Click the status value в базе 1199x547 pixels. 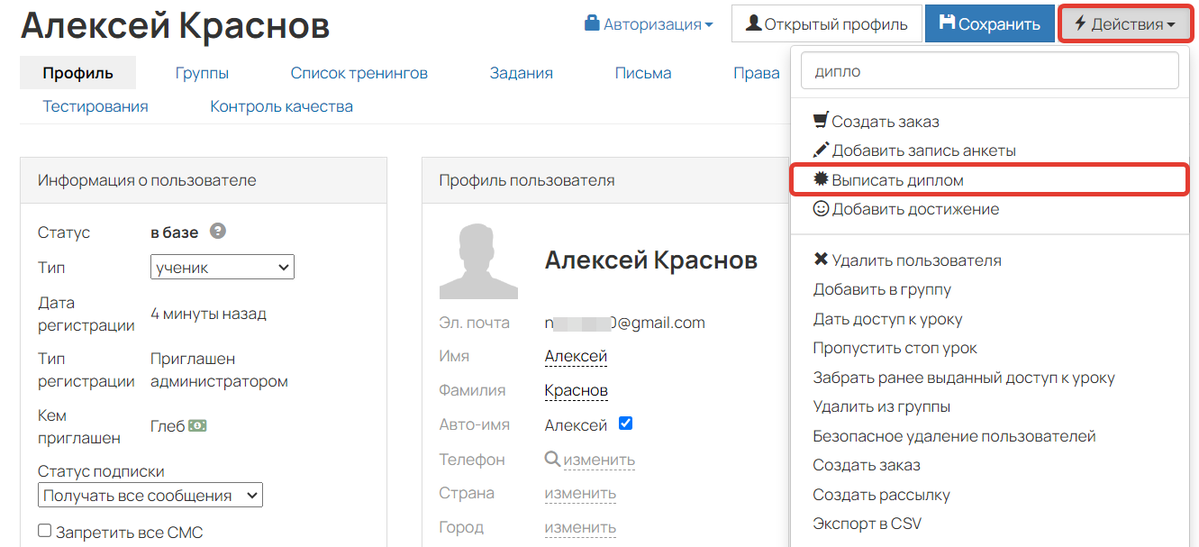[174, 232]
